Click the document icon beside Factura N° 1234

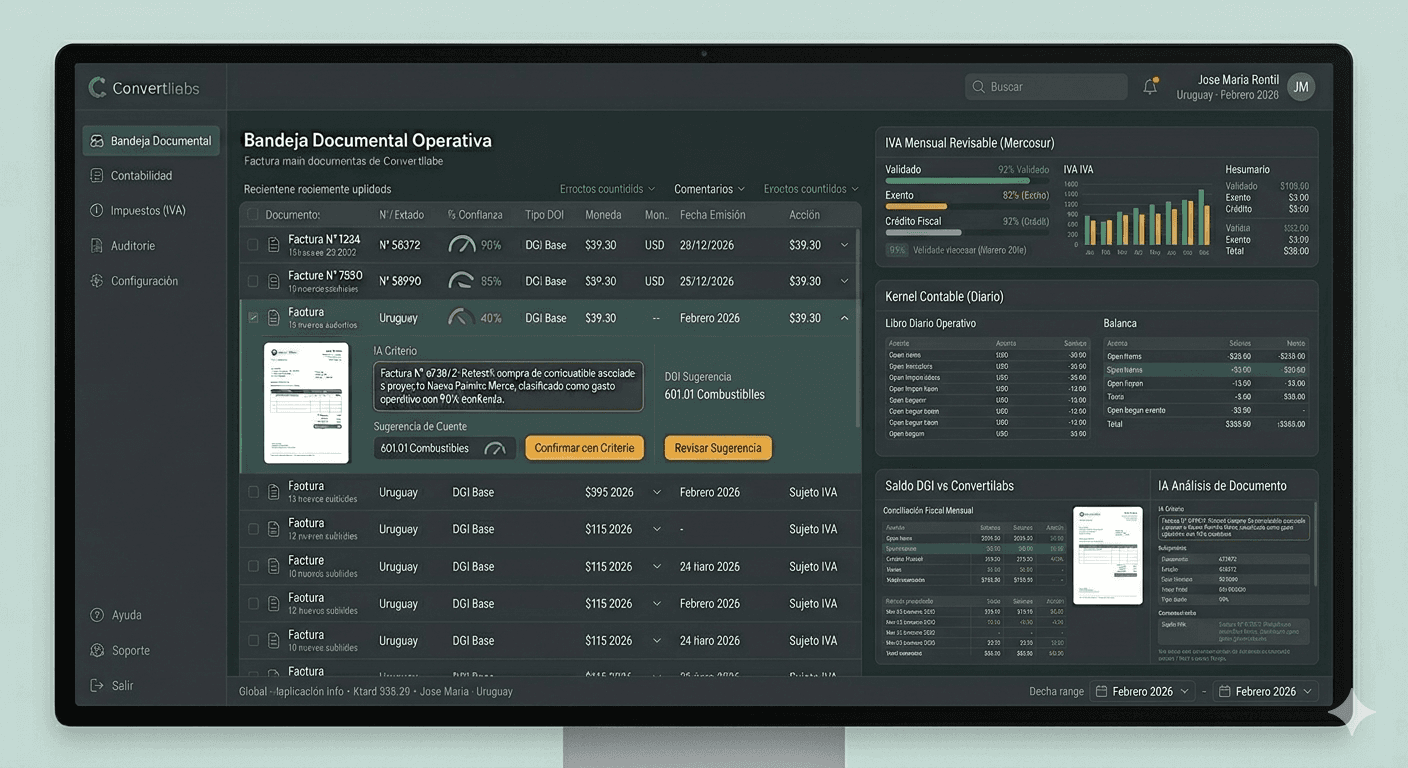coord(273,244)
